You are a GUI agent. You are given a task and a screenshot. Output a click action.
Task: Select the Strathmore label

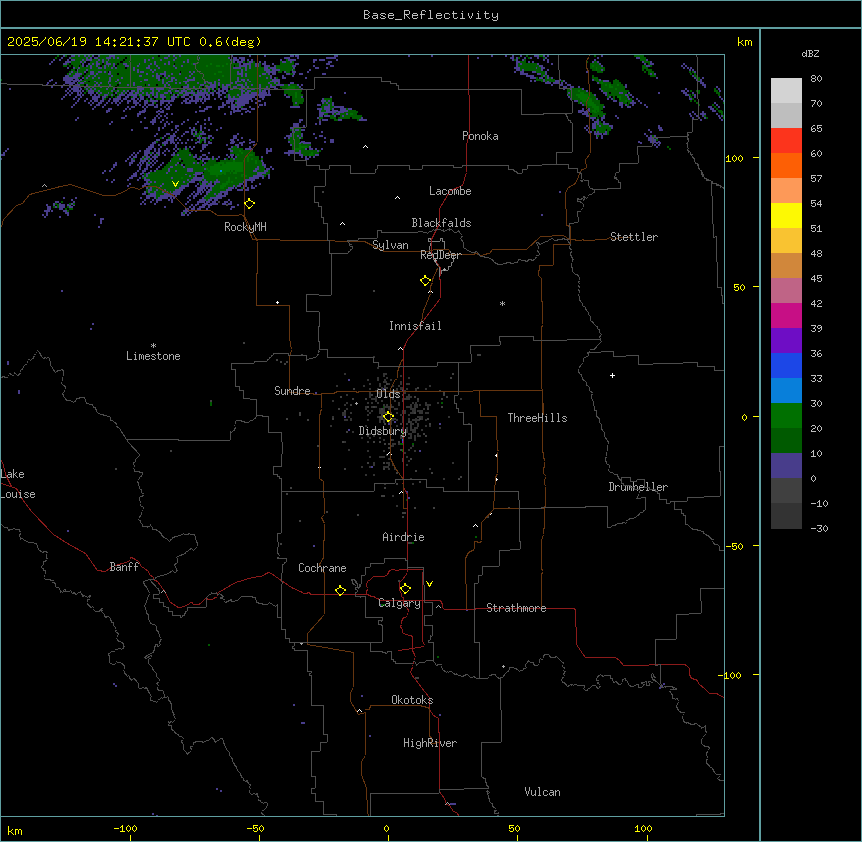(516, 608)
